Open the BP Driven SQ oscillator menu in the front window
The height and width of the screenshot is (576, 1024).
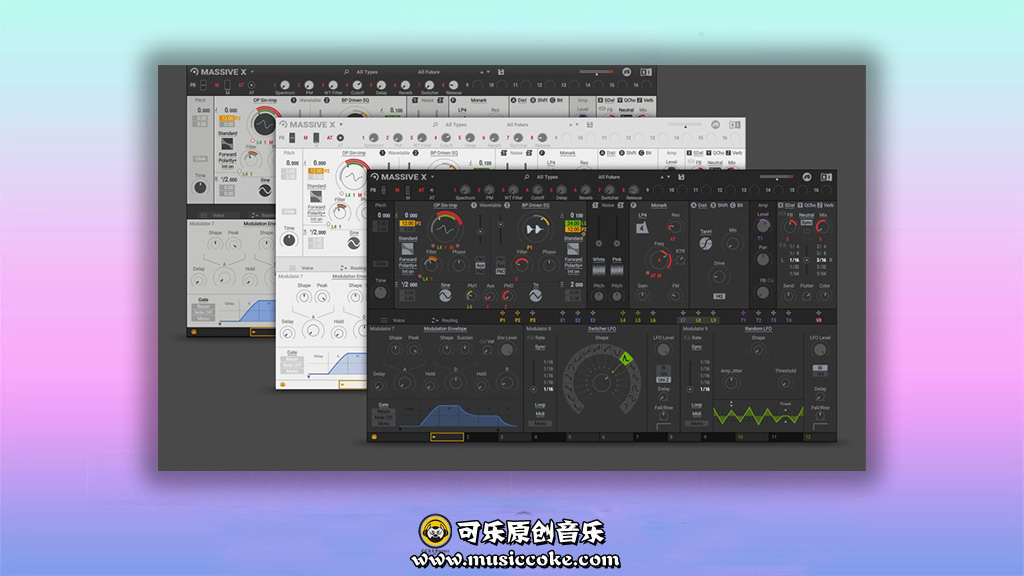(x=536, y=205)
